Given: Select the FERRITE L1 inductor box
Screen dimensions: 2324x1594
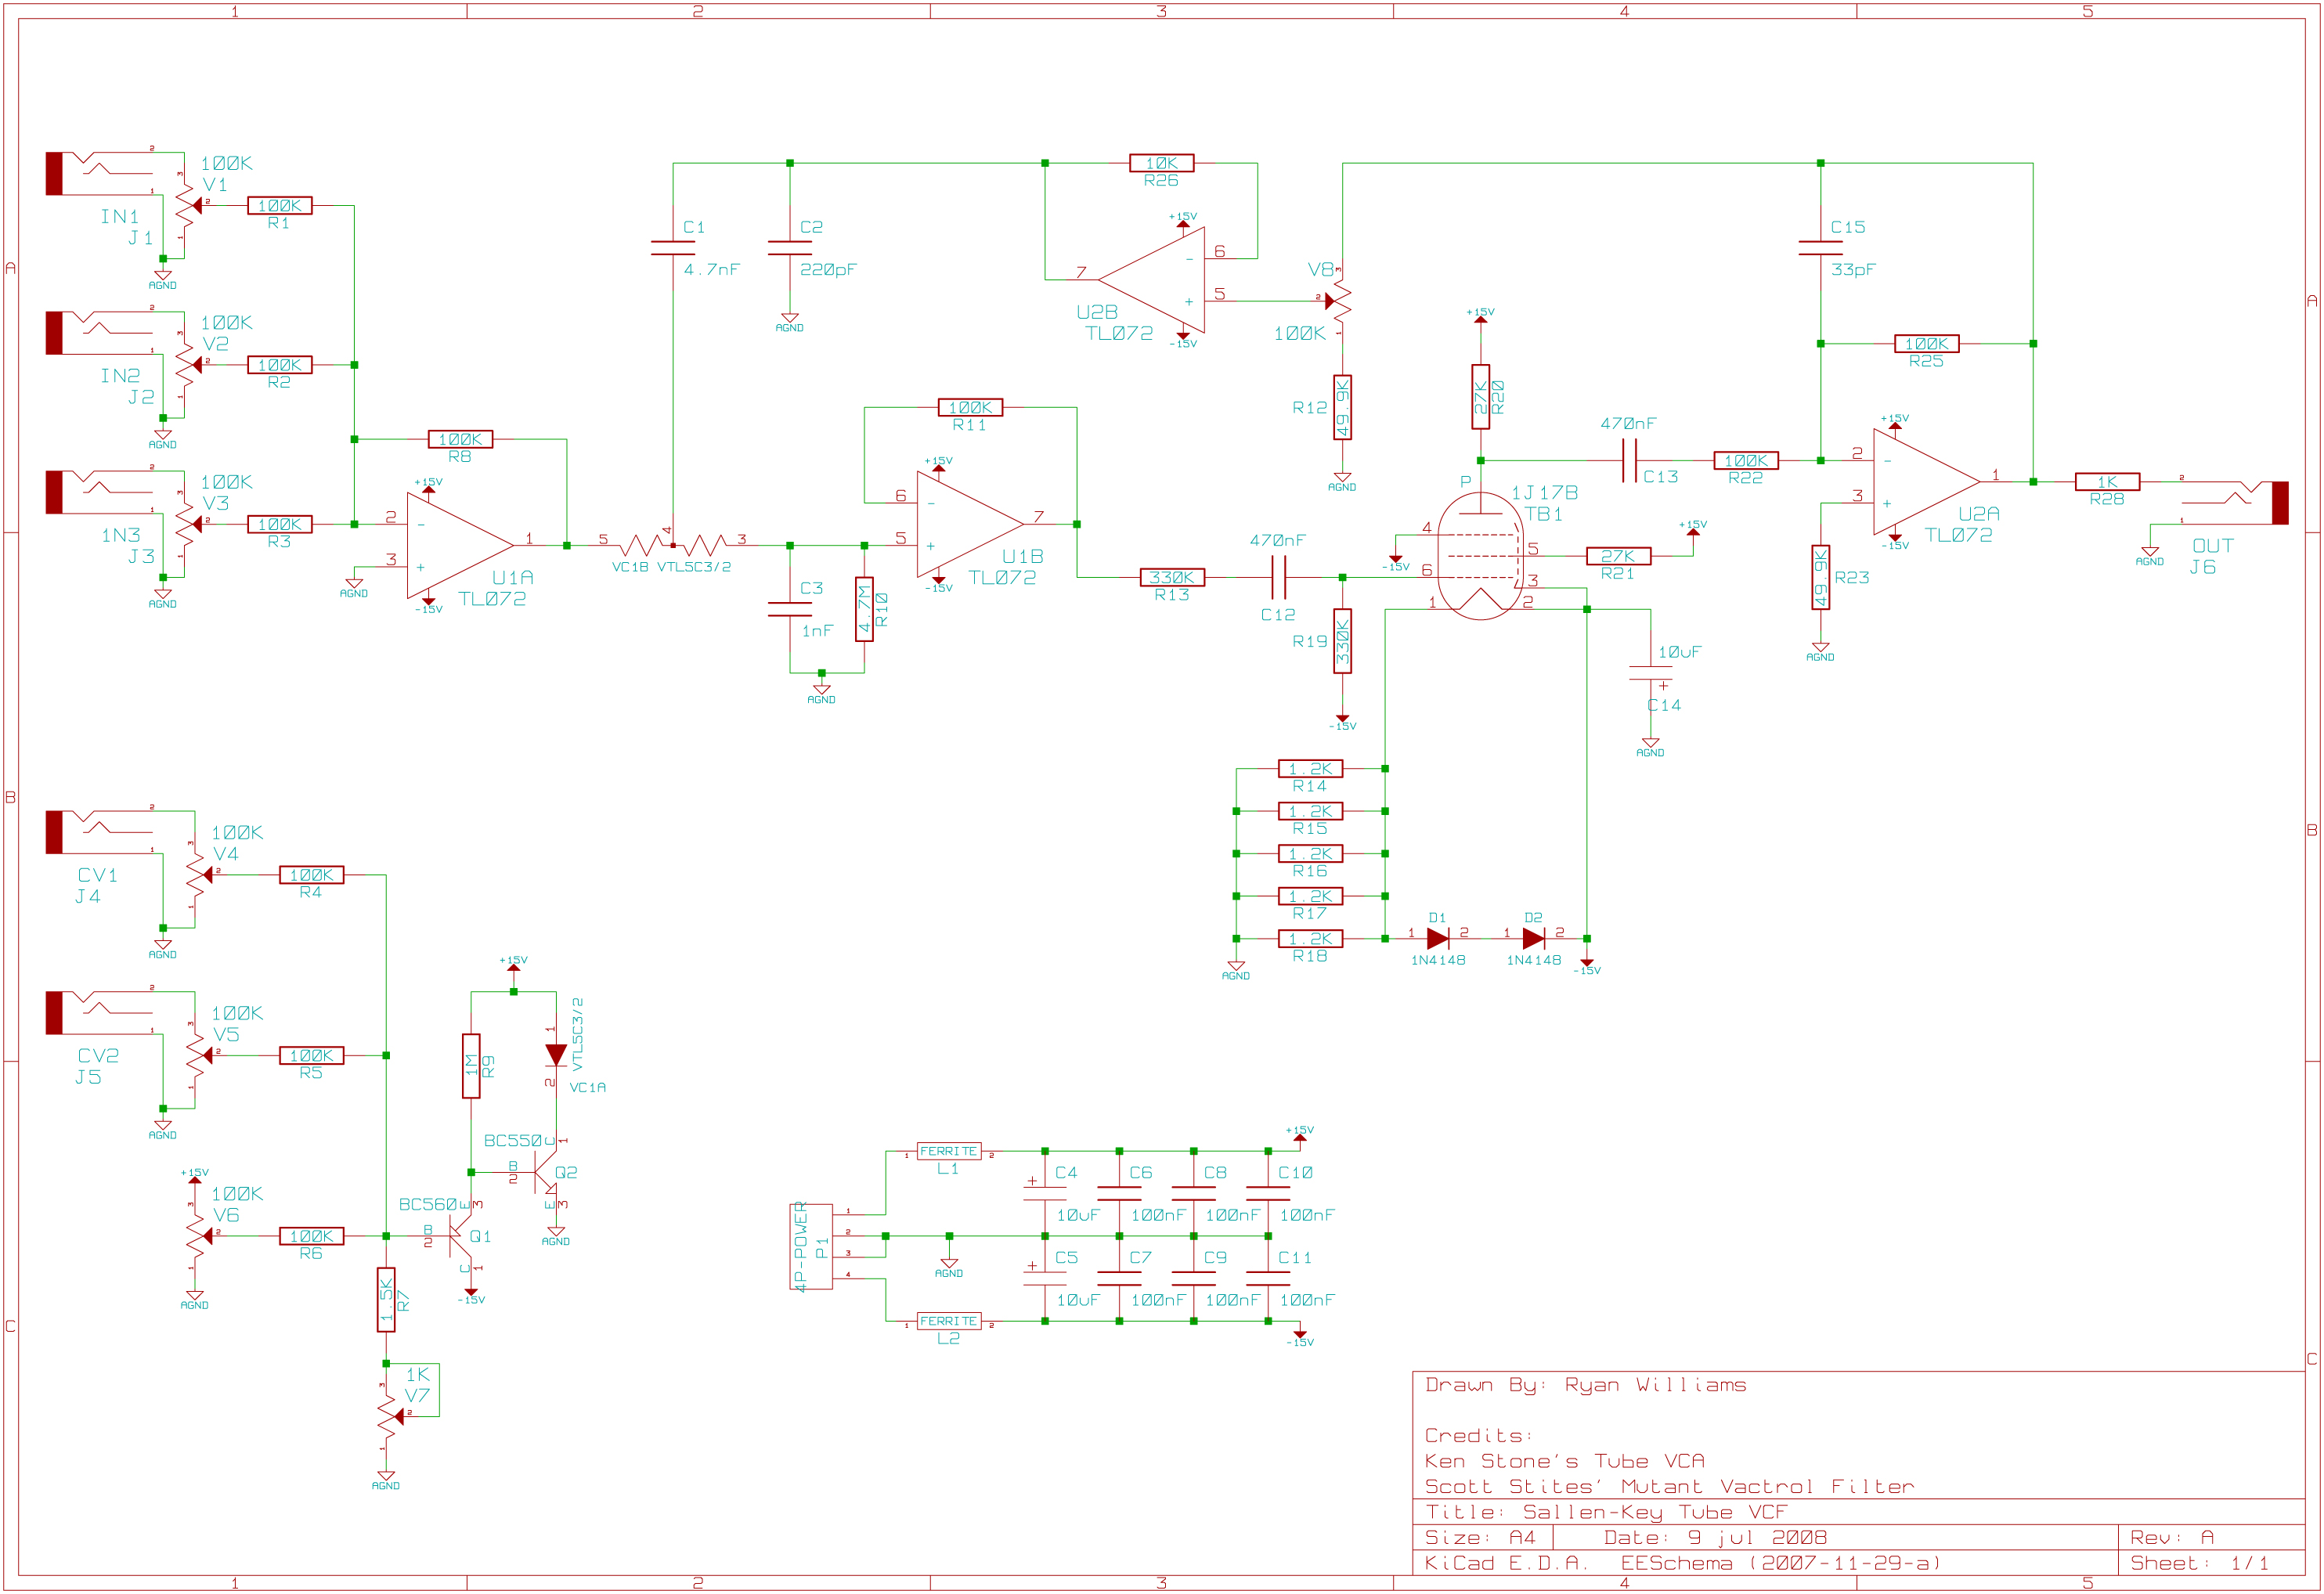Looking at the screenshot, I should 948,1151.
